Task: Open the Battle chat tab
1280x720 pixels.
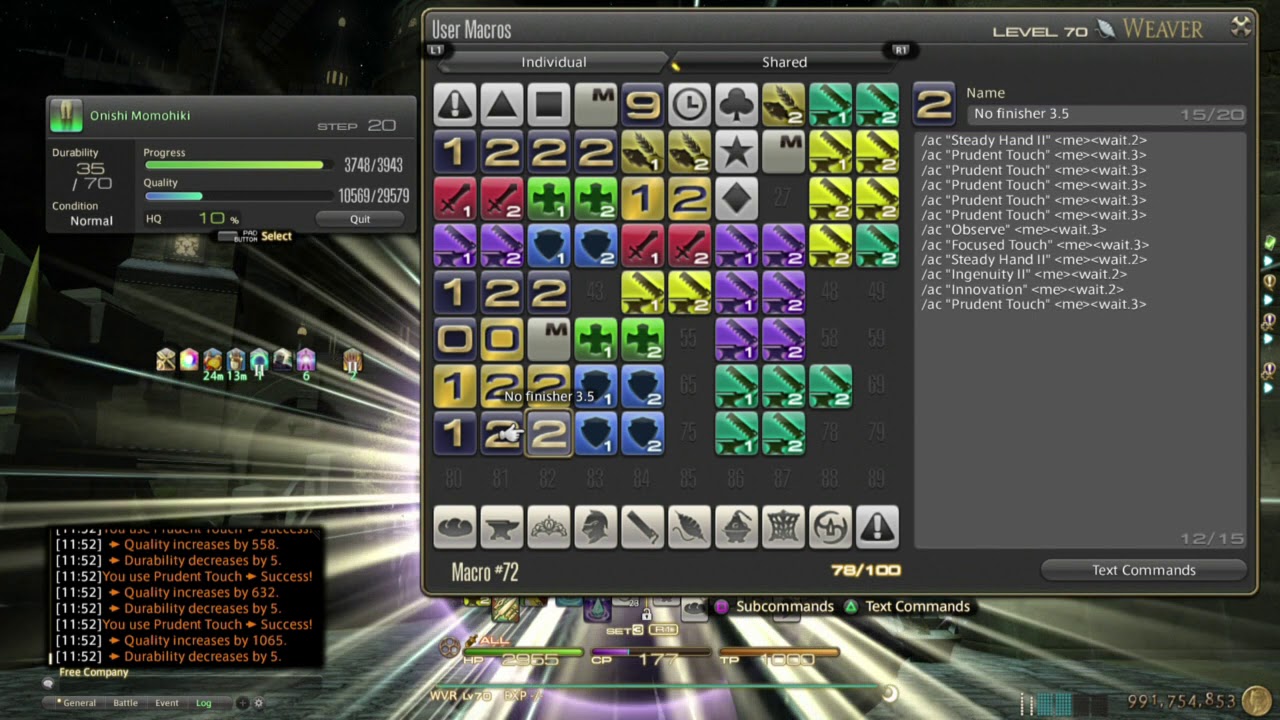Action: (x=125, y=703)
